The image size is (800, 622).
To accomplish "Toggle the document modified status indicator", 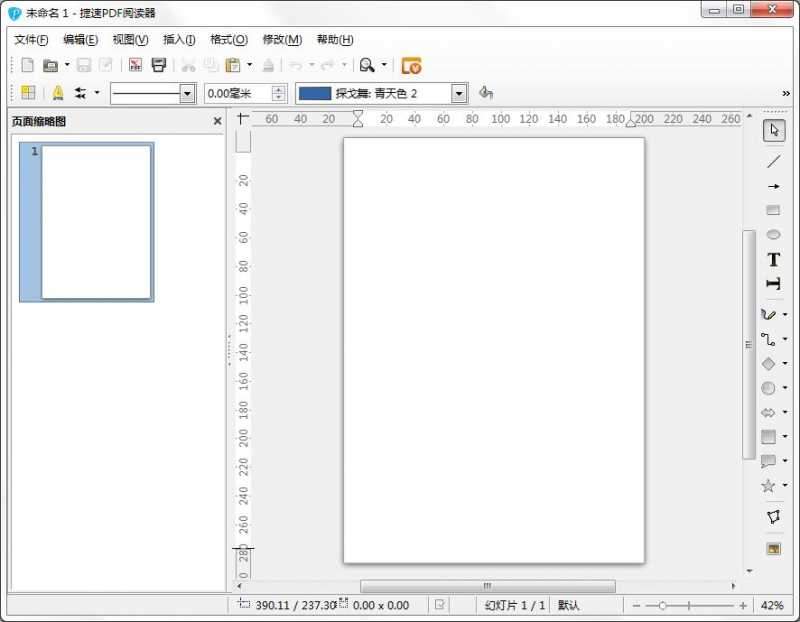I will (x=439, y=605).
